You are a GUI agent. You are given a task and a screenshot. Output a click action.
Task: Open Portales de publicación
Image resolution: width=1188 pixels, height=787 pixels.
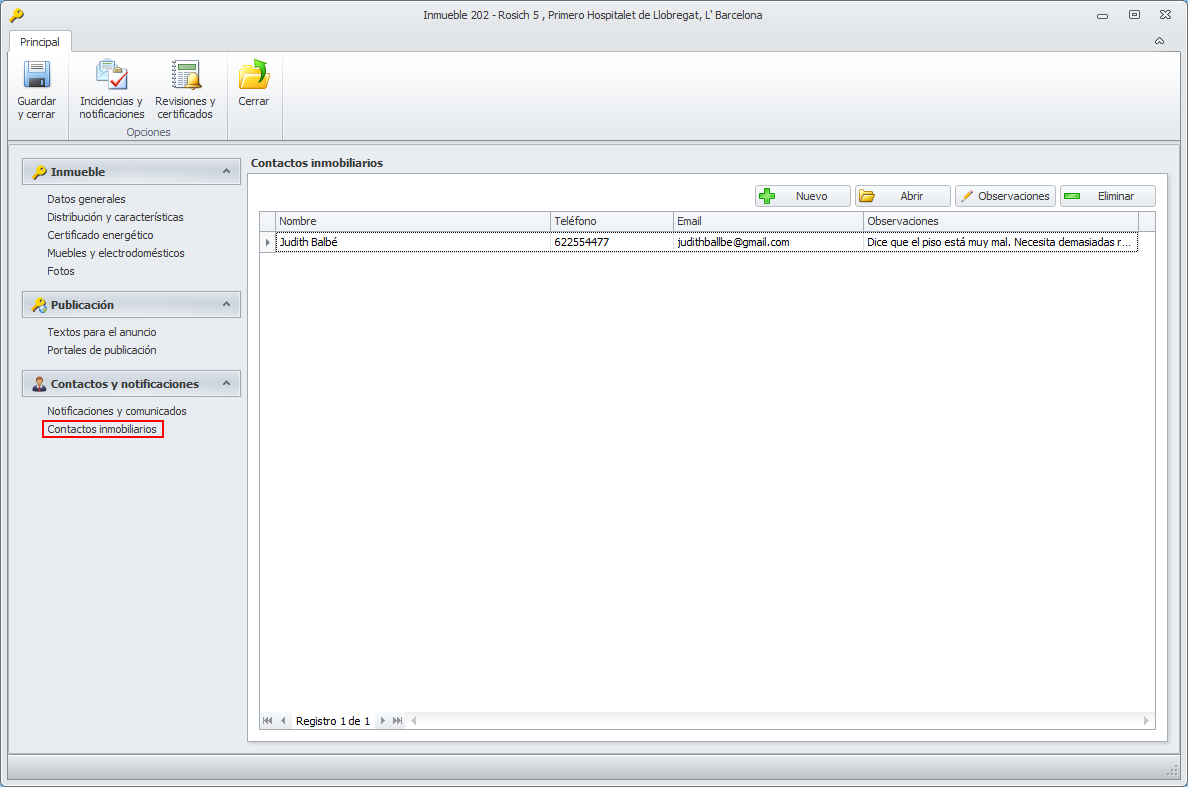(102, 351)
